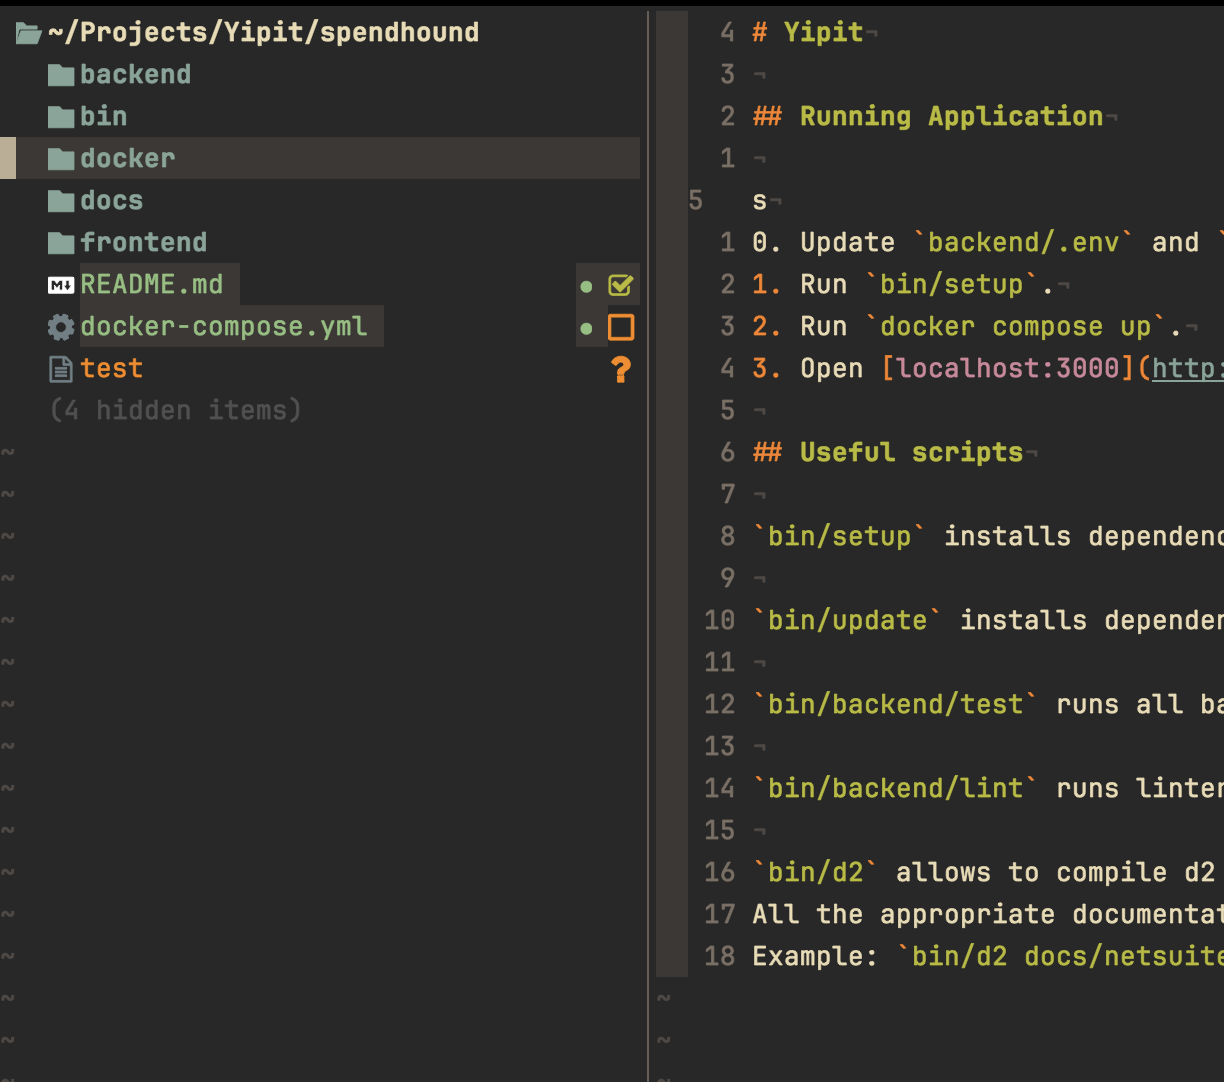Click the orange question mark next to test

tap(620, 368)
